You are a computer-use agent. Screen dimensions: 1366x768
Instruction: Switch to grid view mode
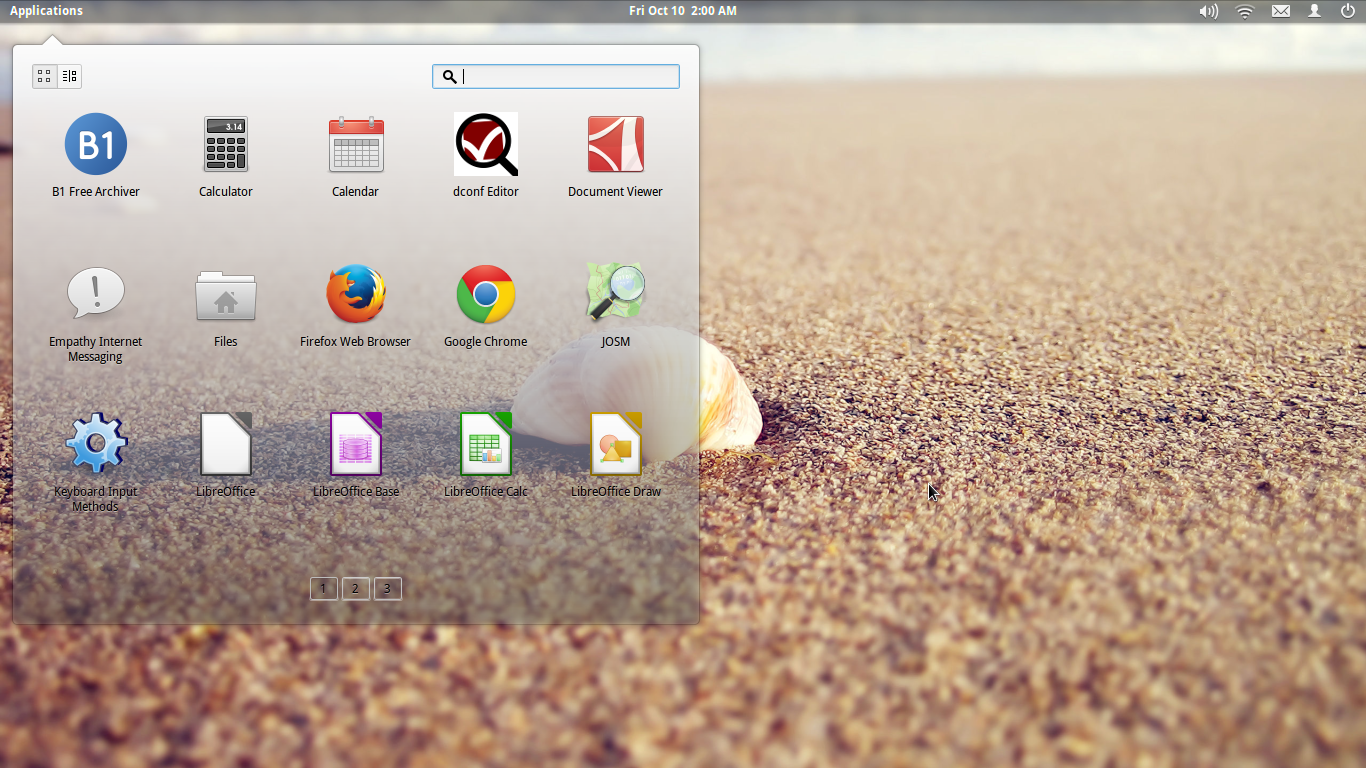click(45, 76)
